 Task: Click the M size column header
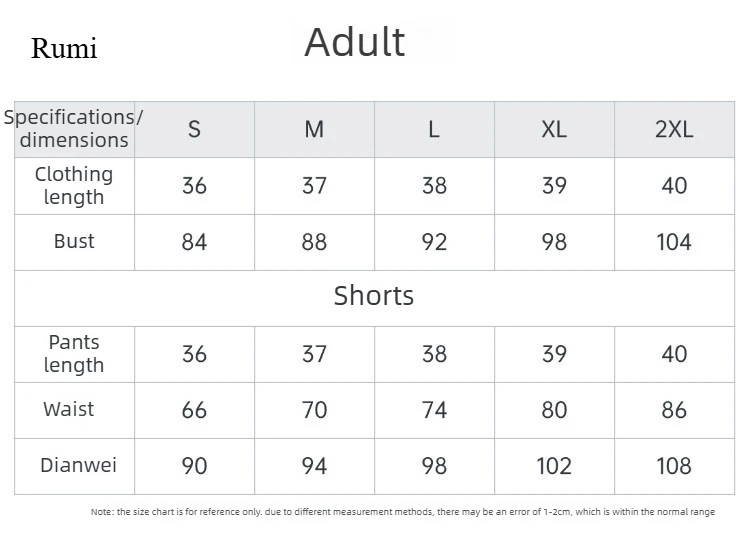coord(314,129)
